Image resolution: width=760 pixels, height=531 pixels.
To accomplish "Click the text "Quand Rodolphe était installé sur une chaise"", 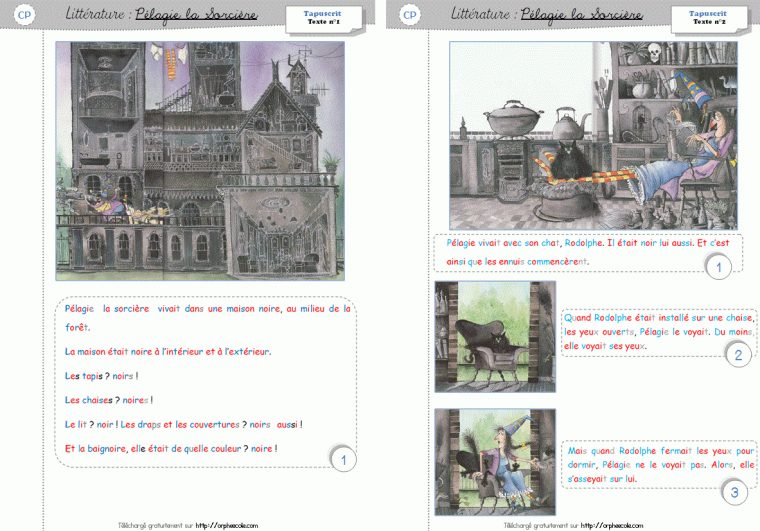I will point(659,318).
